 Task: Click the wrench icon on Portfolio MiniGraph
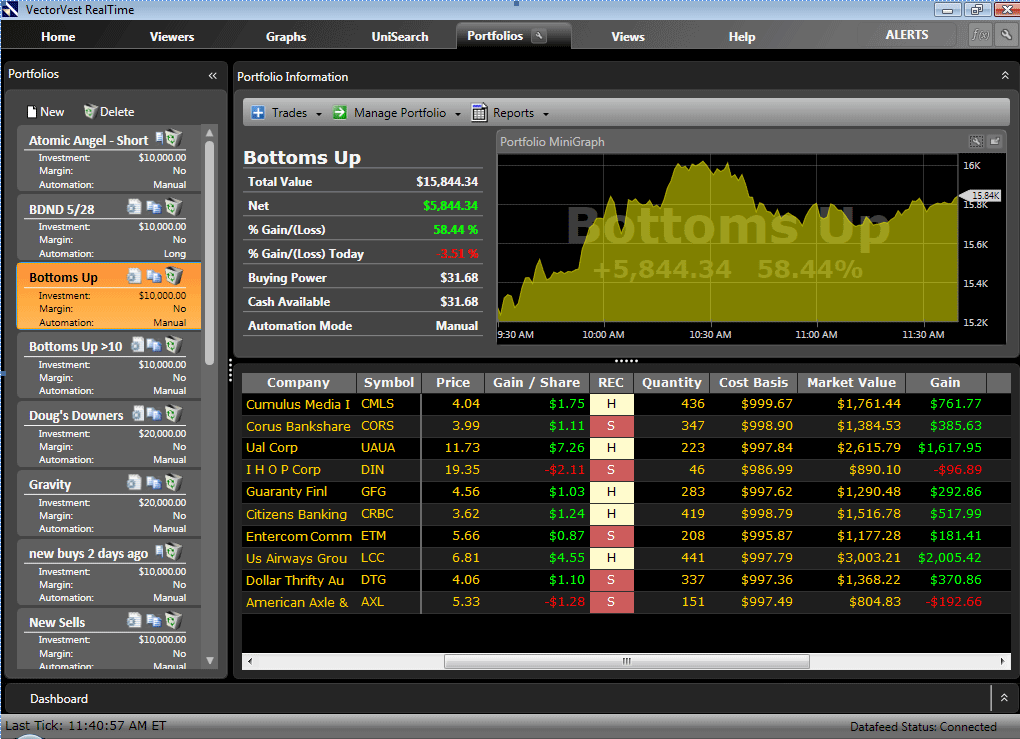(x=977, y=141)
